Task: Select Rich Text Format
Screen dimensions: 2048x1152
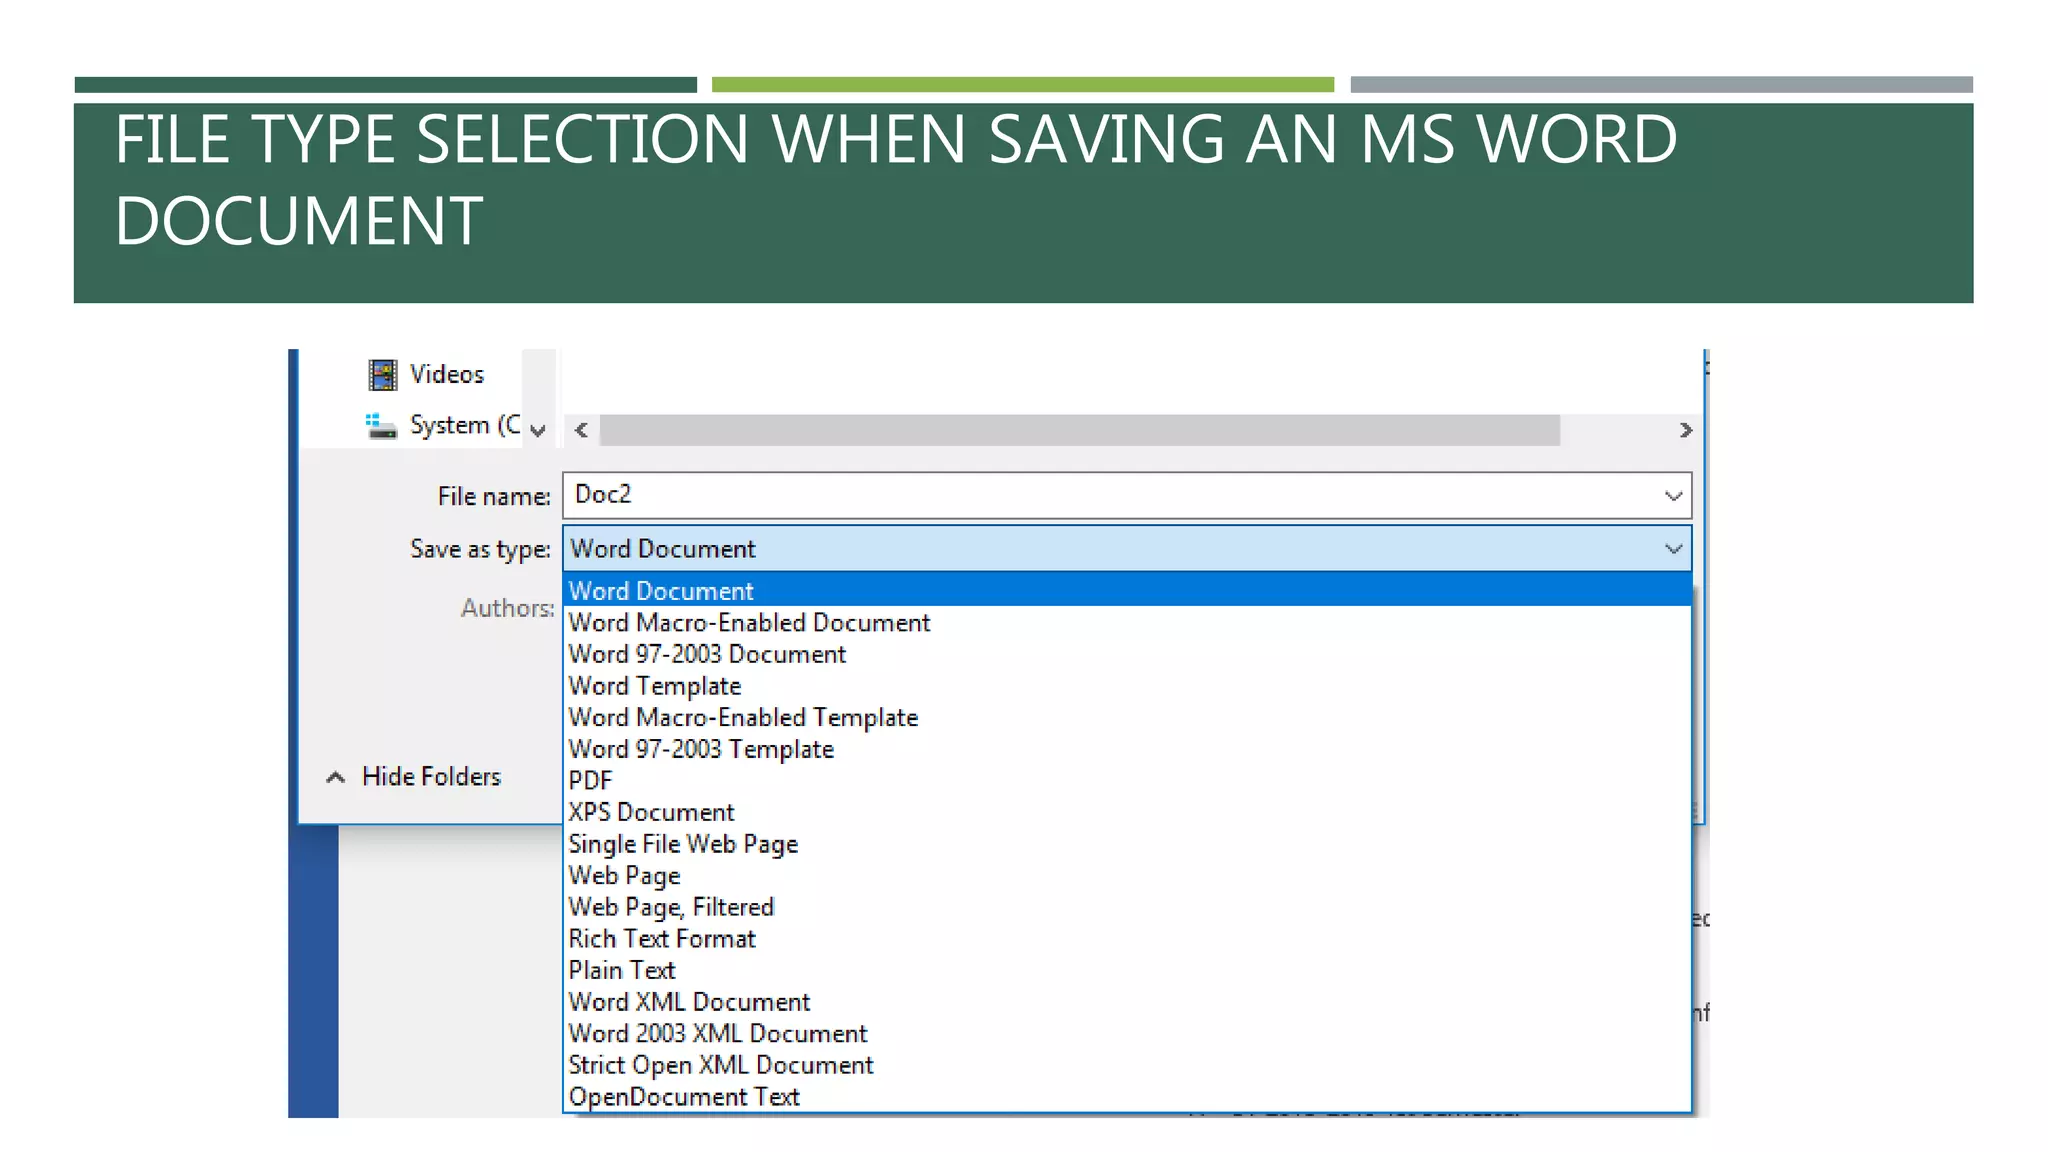Action: pos(1127,939)
